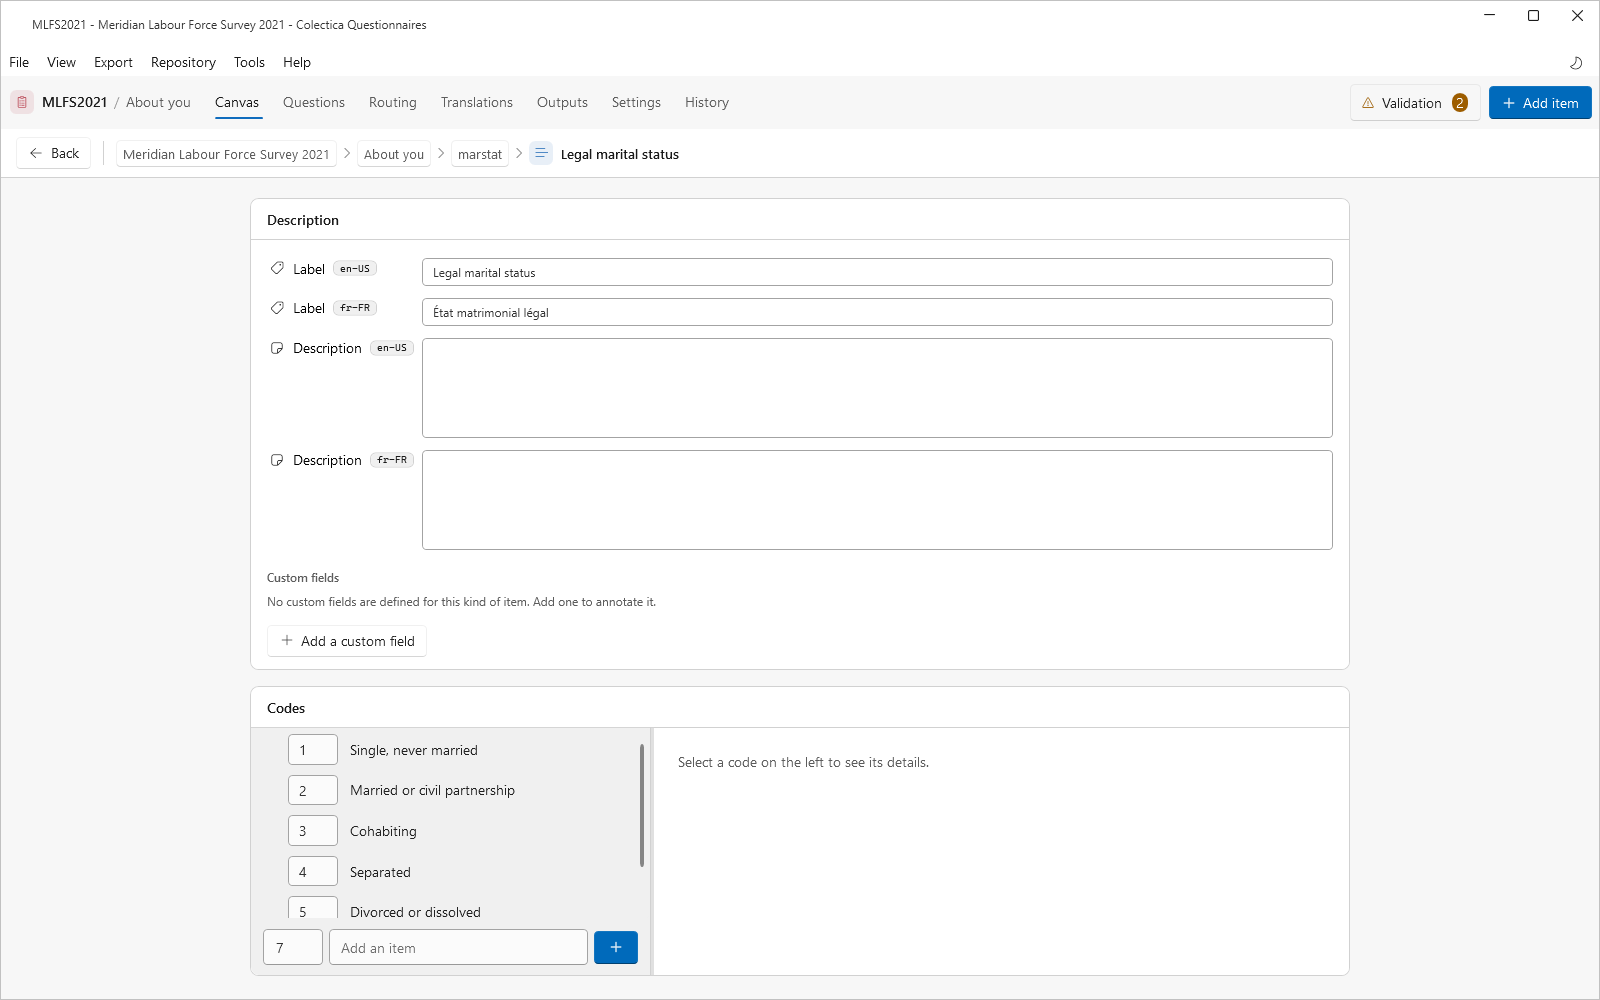1600x1000 pixels.
Task: Click the Description section header
Action: pyautogui.click(x=303, y=220)
